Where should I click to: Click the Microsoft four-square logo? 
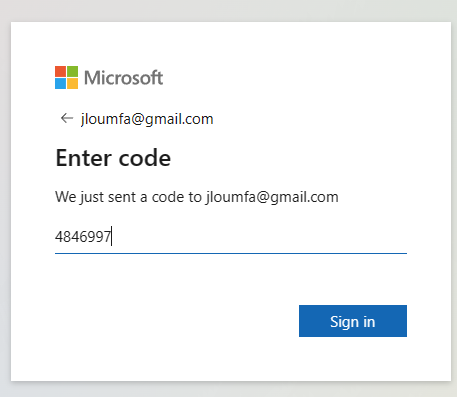66,77
